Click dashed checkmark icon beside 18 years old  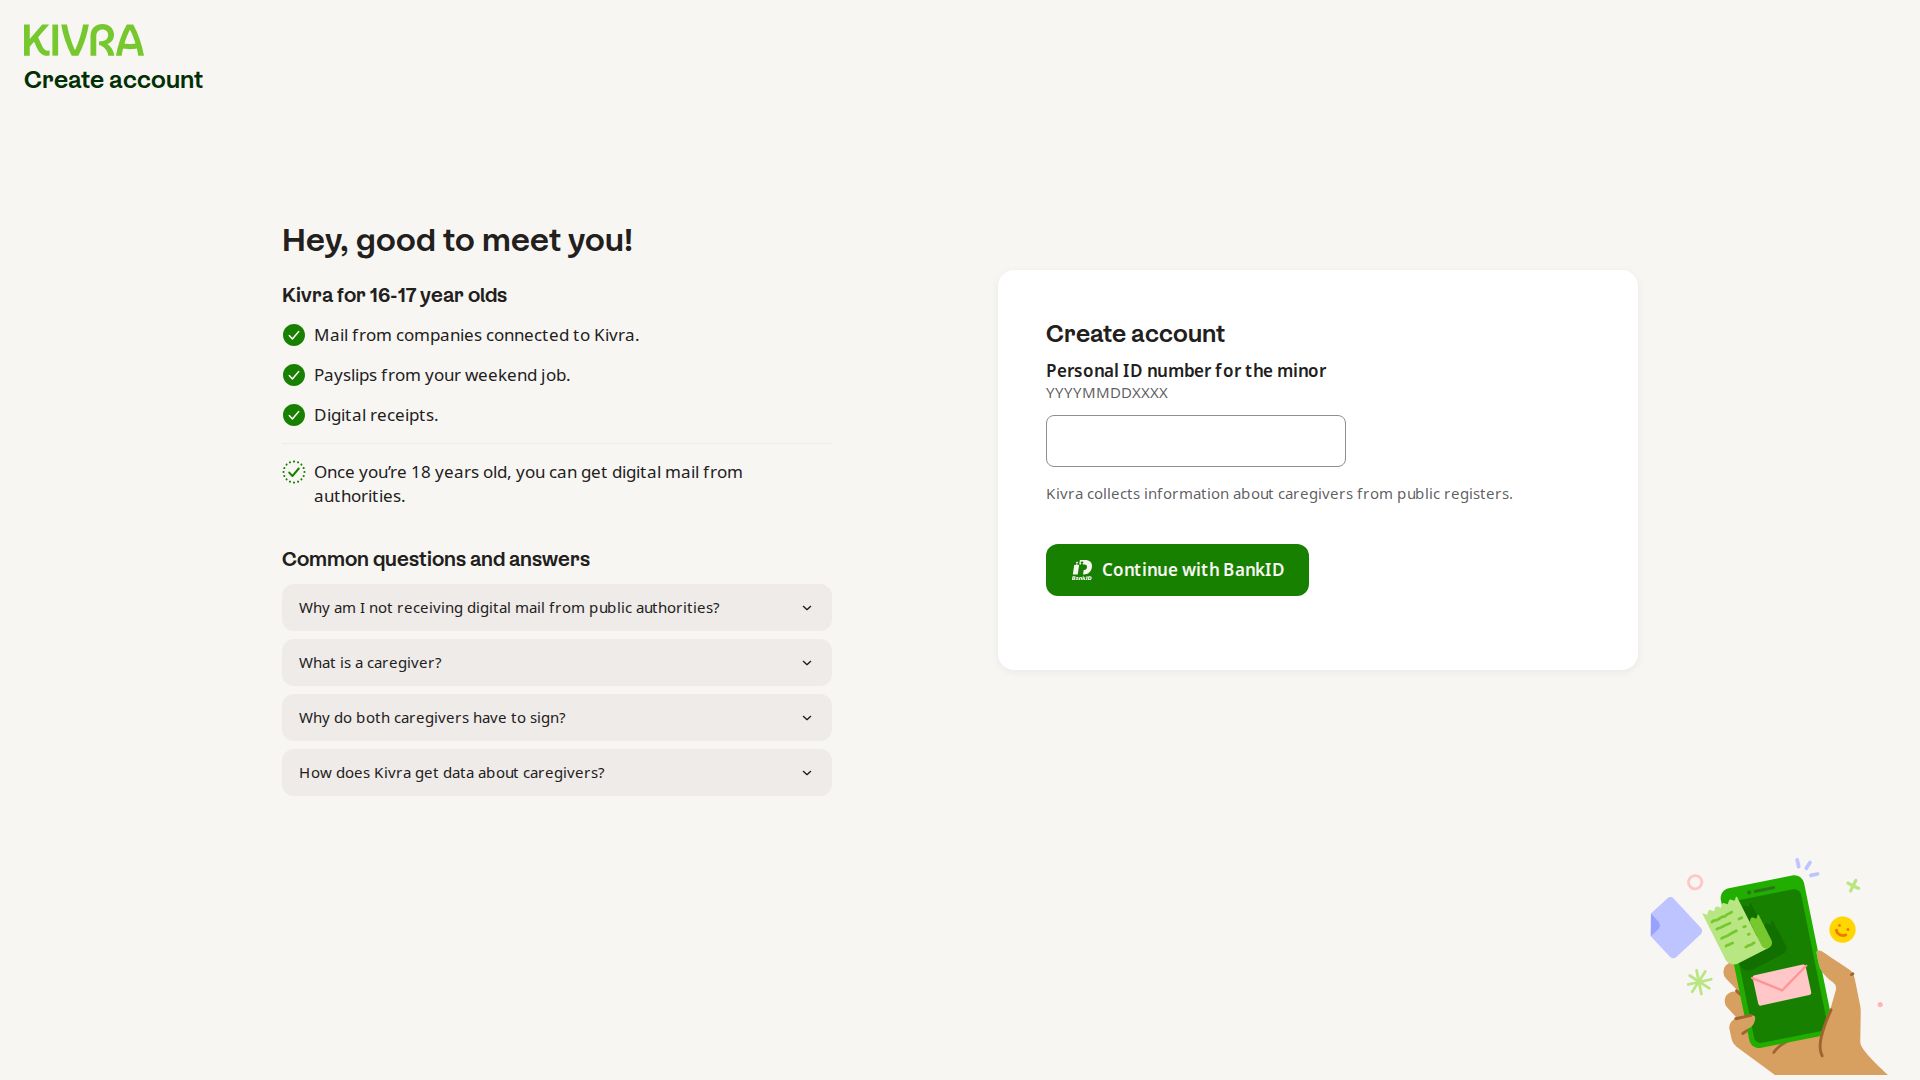tap(294, 472)
